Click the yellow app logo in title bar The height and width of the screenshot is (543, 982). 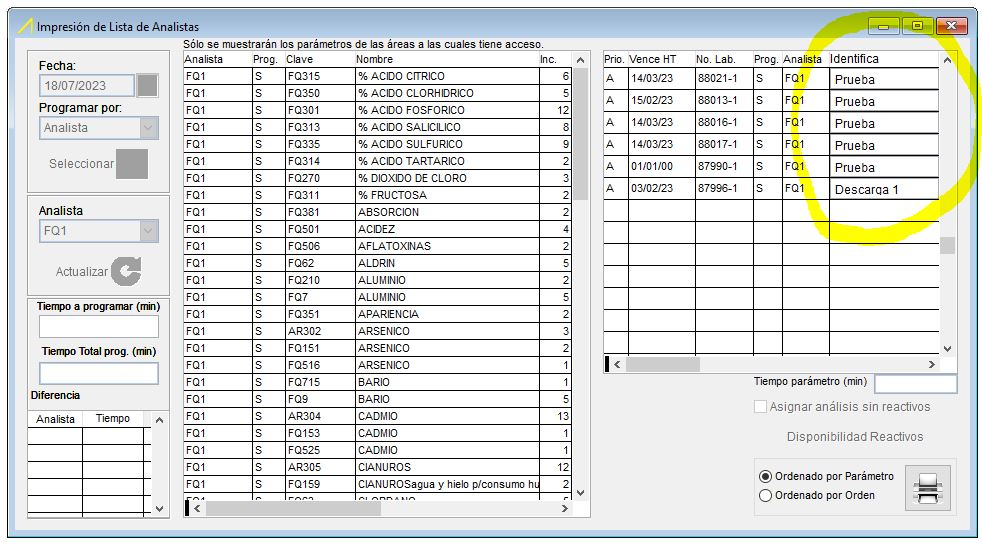click(26, 26)
